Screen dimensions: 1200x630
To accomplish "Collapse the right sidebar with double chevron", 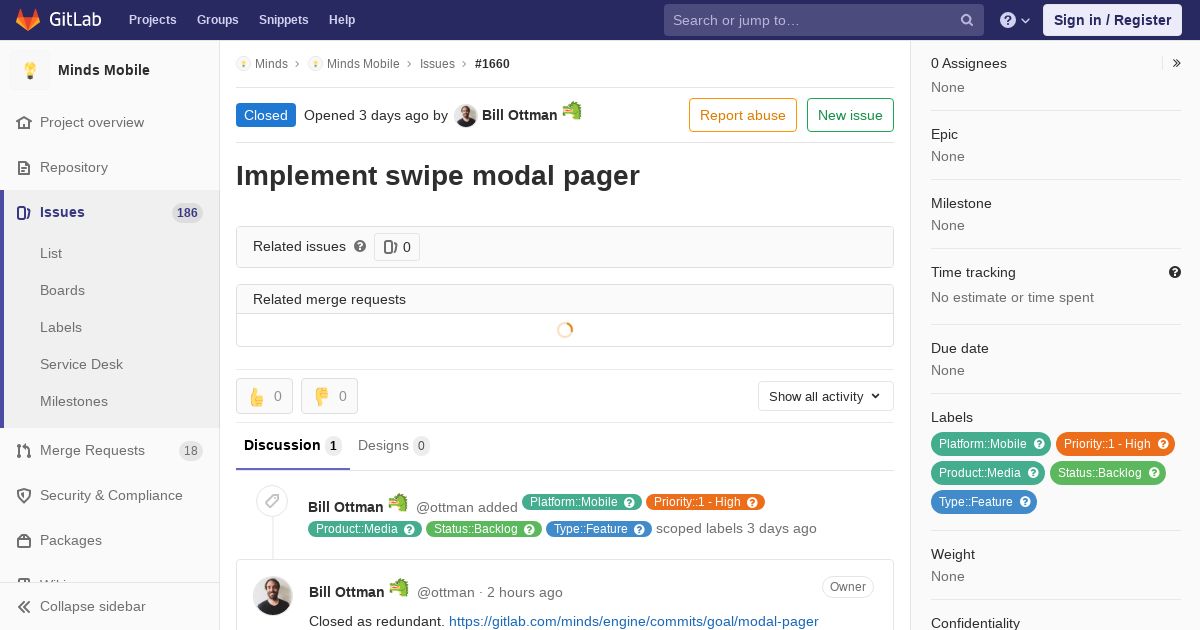I will click(x=1176, y=63).
